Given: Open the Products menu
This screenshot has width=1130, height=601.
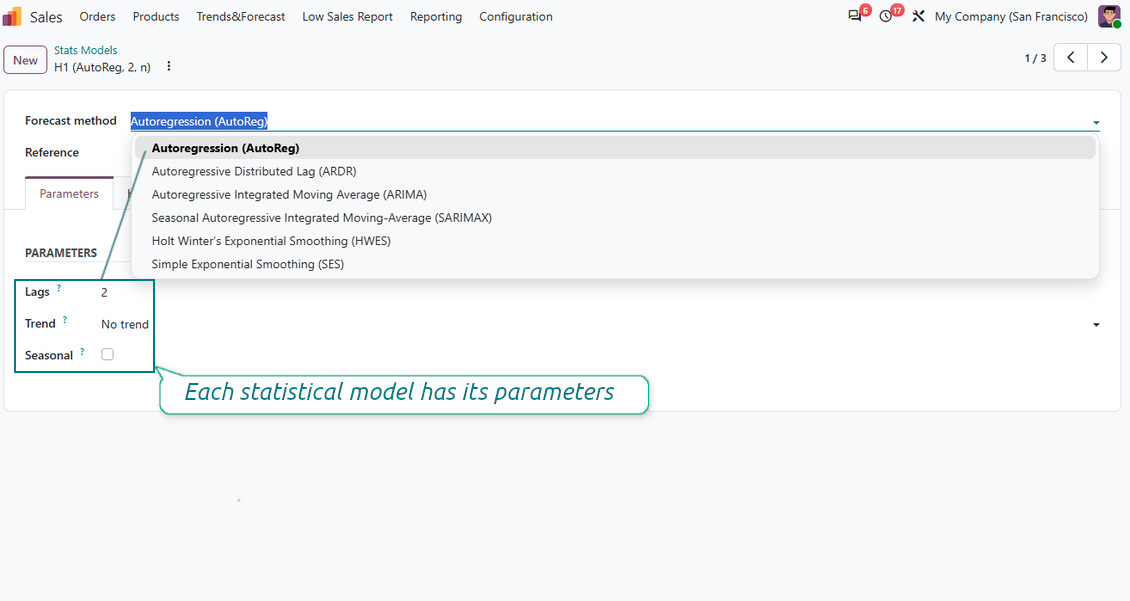Looking at the screenshot, I should [x=156, y=17].
